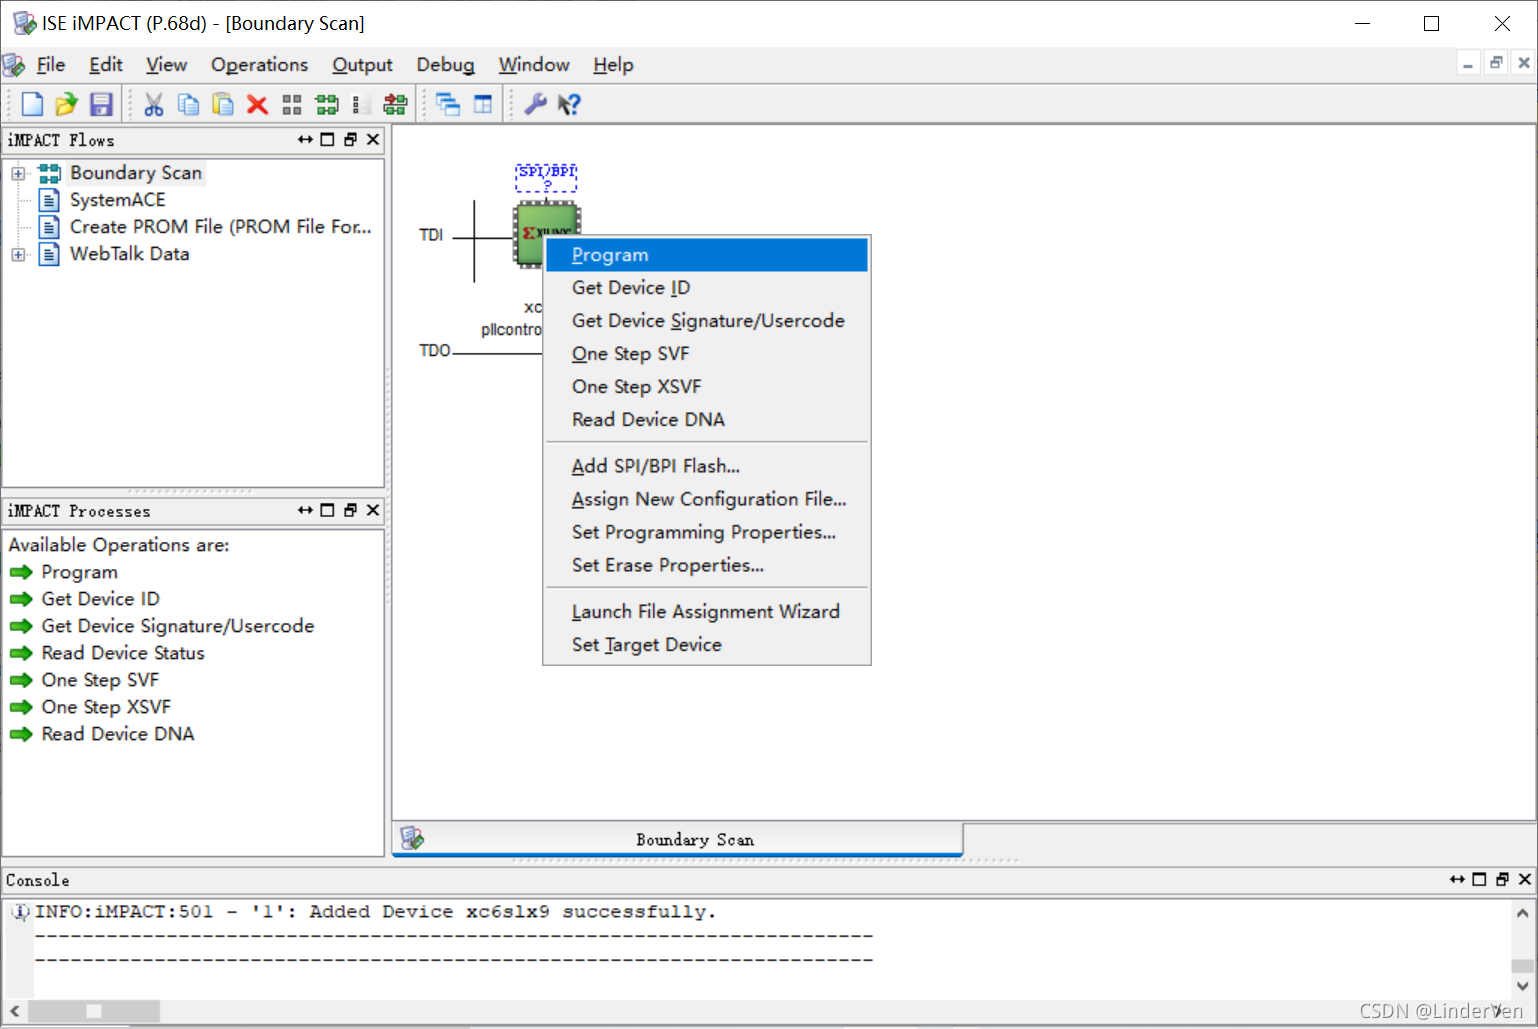The image size is (1538, 1029).
Task: Open preferences with wrench icon
Action: pyautogui.click(x=536, y=104)
